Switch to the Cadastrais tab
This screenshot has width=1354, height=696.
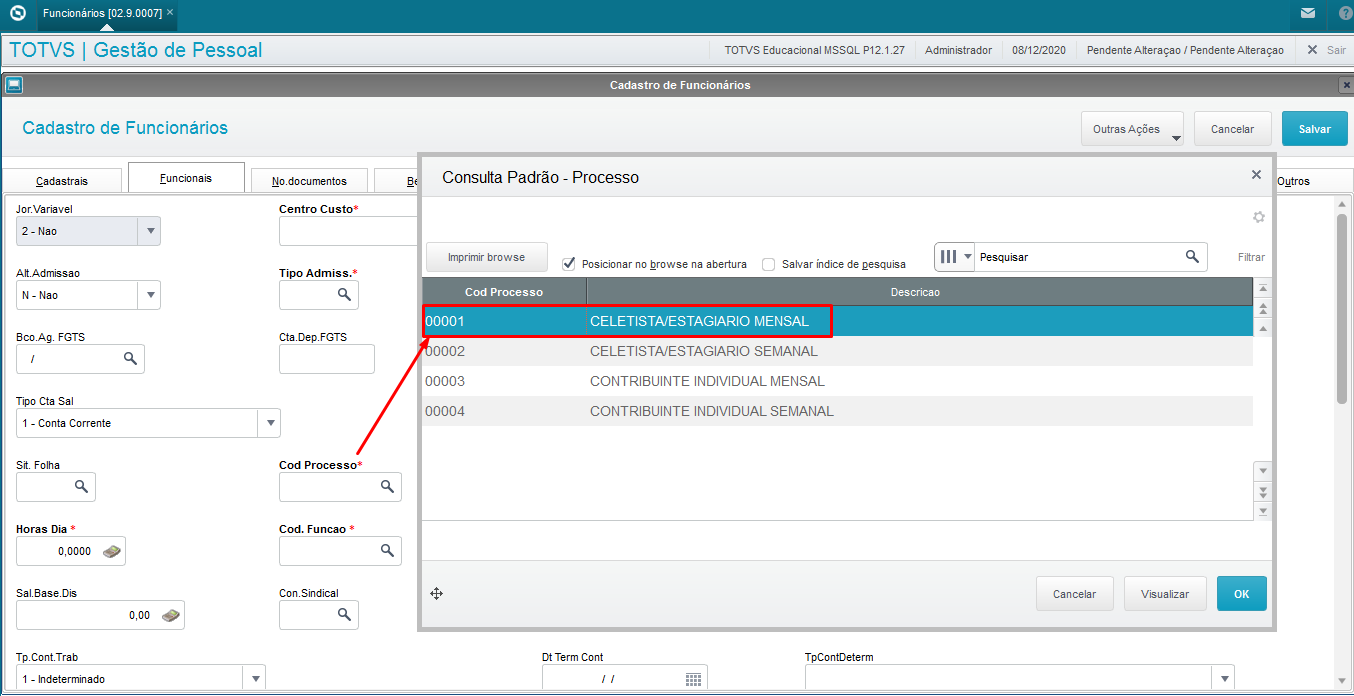coord(62,181)
